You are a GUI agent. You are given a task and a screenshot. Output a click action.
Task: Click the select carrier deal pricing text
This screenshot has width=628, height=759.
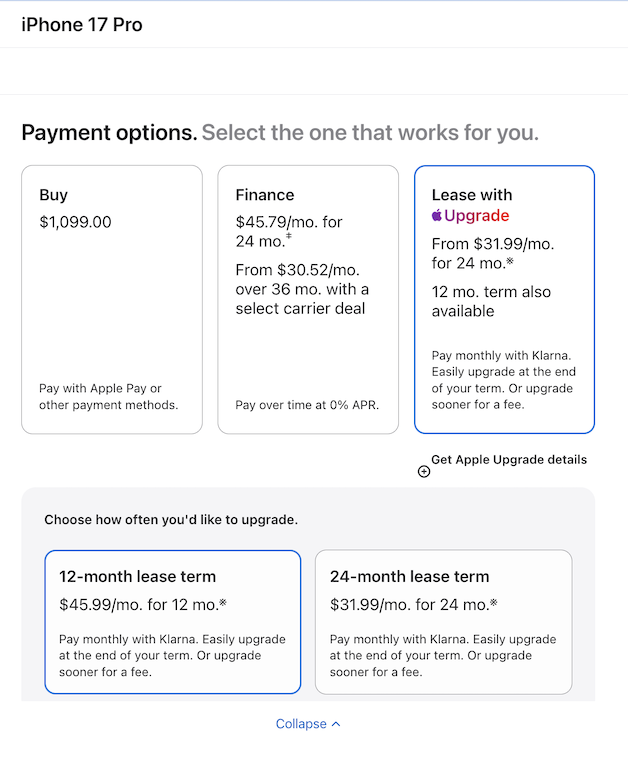click(x=302, y=289)
